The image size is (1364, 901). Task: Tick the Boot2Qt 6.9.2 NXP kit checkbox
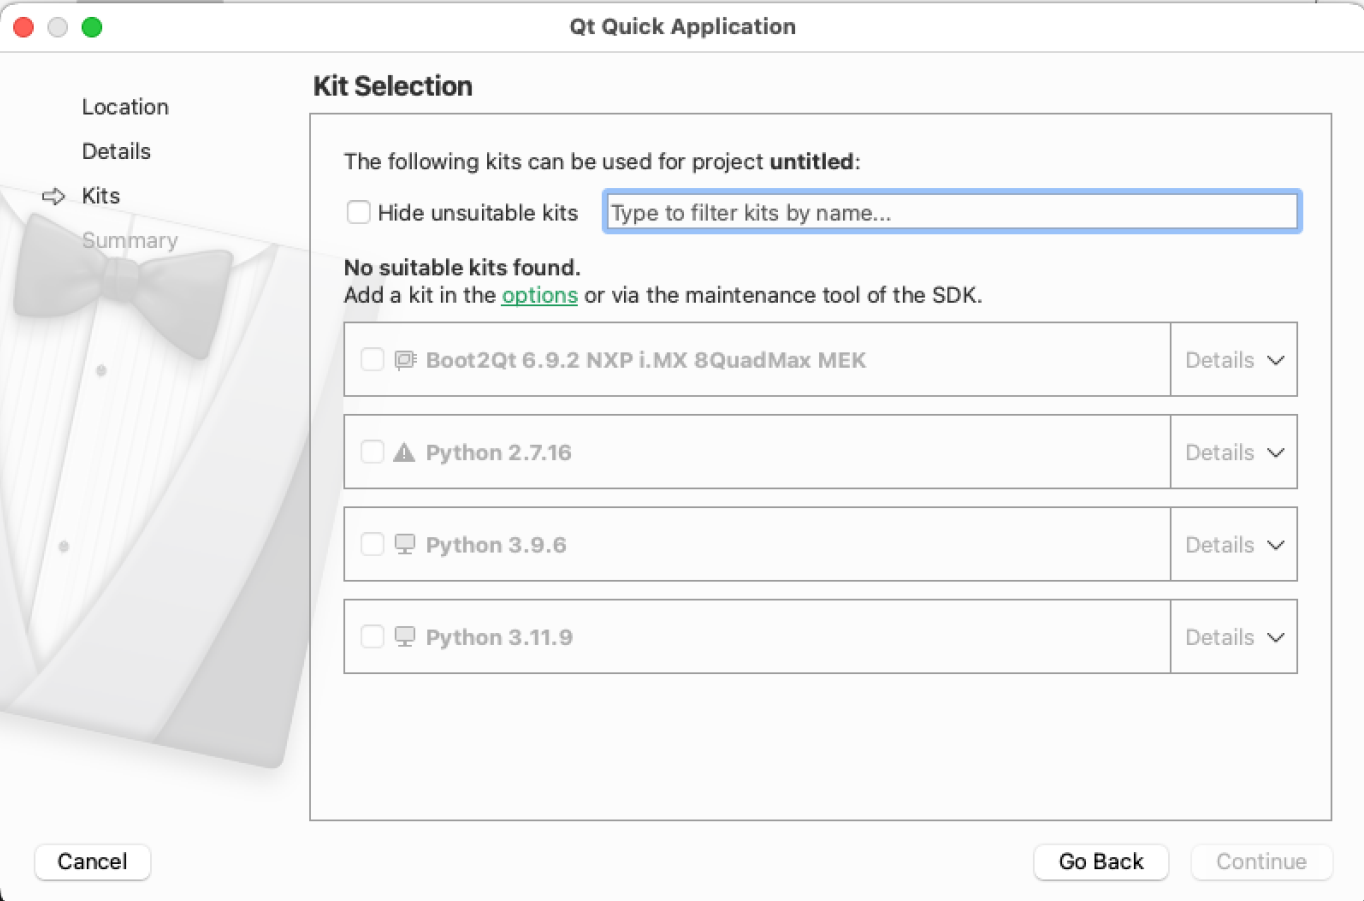point(372,360)
